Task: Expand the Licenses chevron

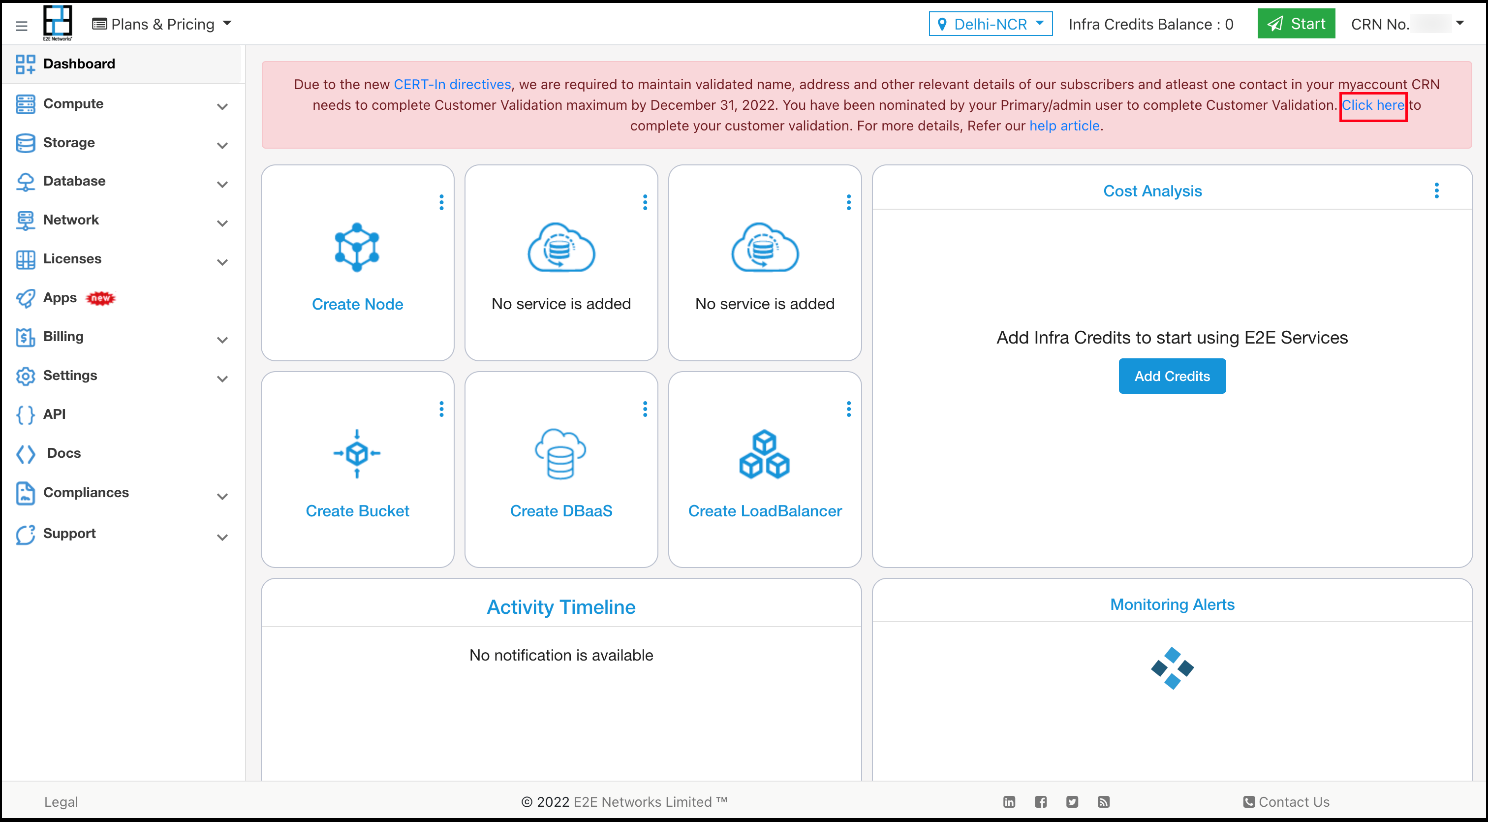Action: 223,262
